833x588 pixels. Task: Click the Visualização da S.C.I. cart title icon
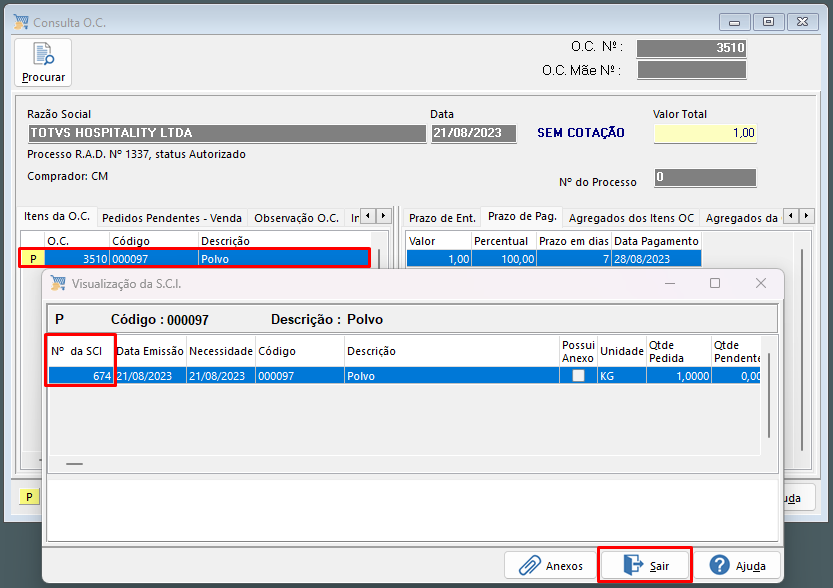(58, 284)
